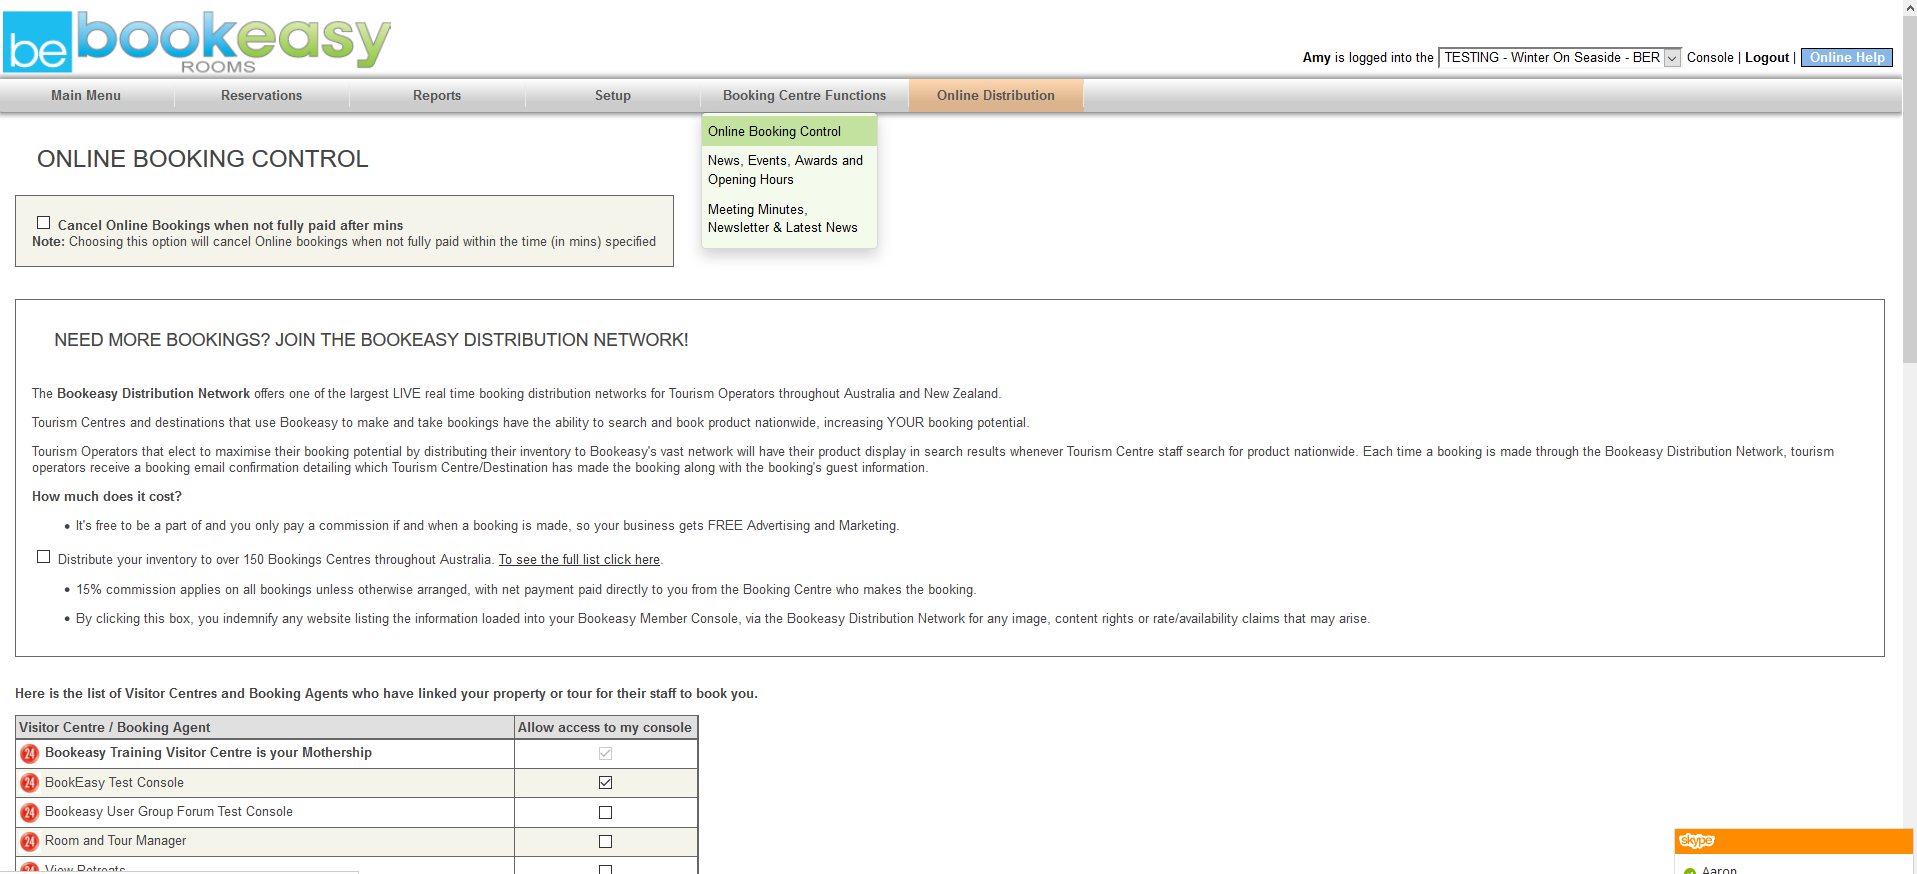
Task: Choose Meeting Minutes, Newsletter & Latest News
Action: (790, 218)
